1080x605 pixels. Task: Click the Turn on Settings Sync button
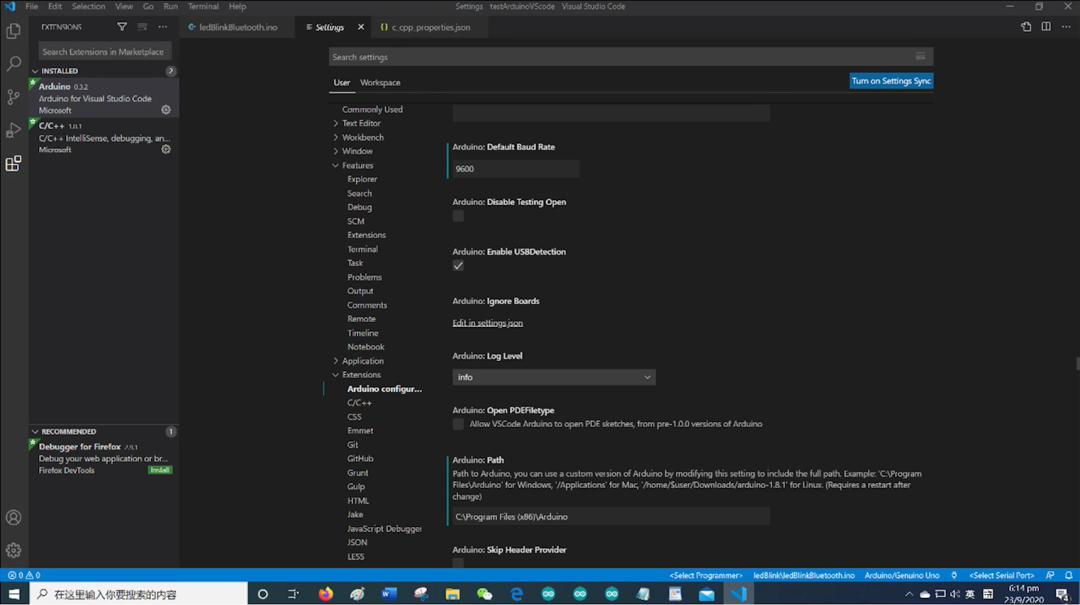(x=891, y=80)
